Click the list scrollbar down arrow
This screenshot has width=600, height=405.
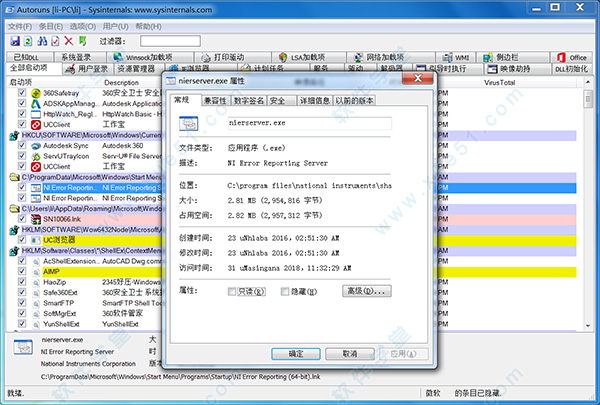[x=588, y=326]
